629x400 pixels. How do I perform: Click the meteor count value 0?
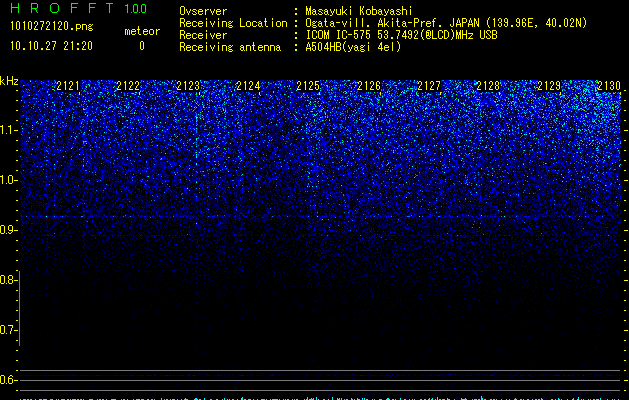coord(142,46)
